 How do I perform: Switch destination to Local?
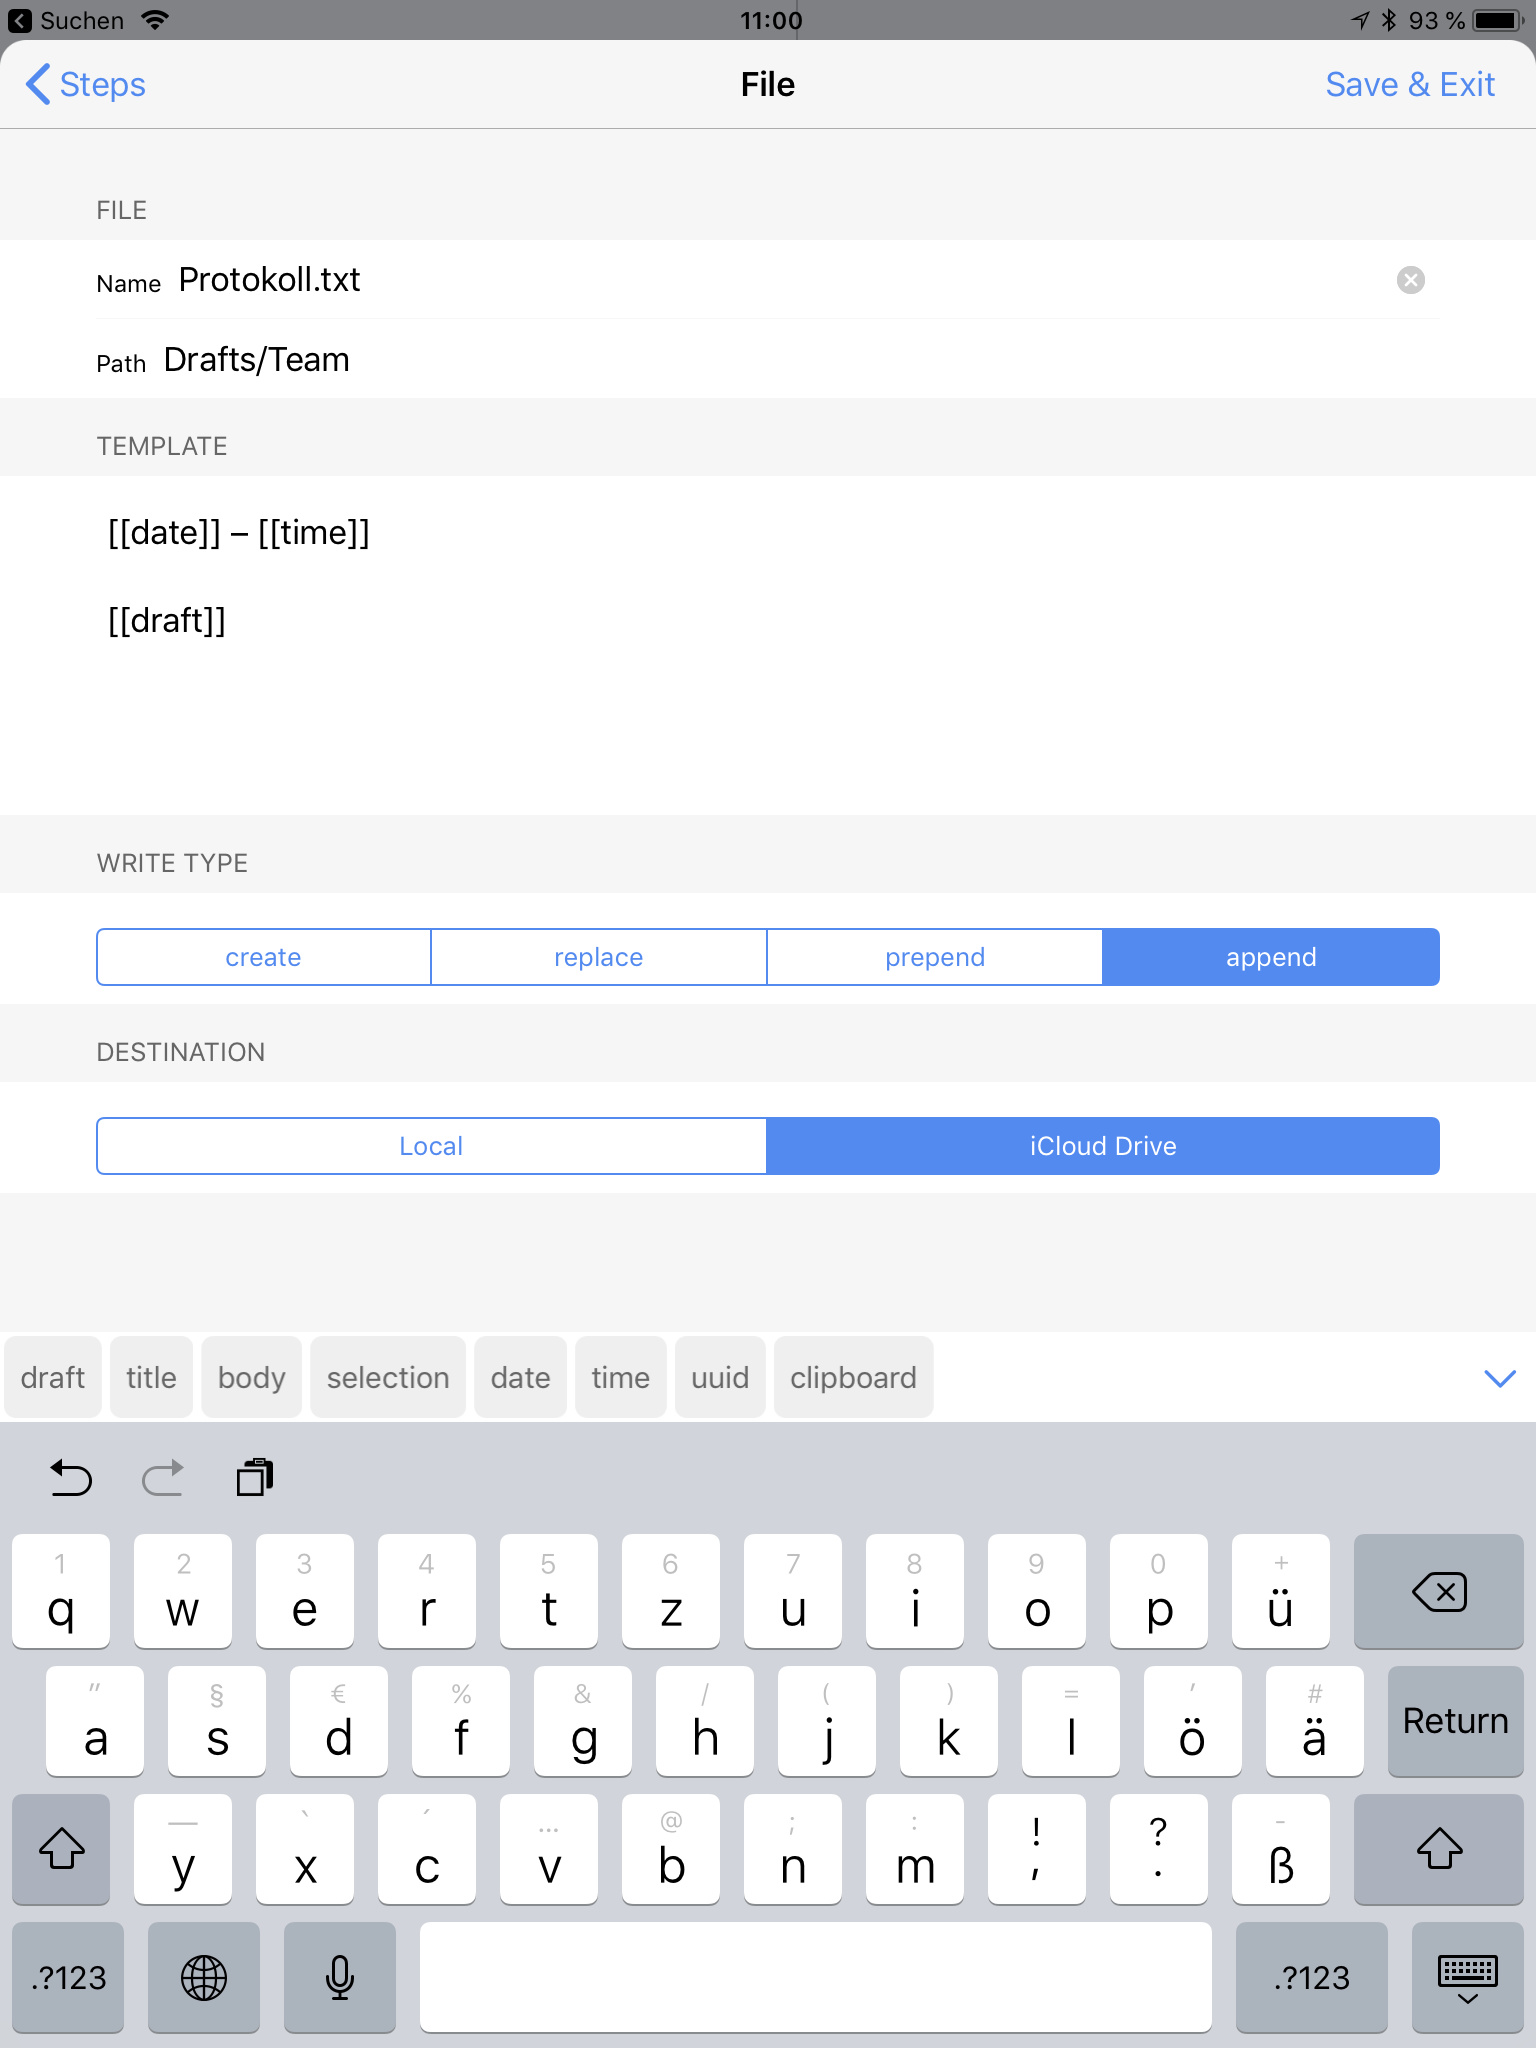[431, 1146]
